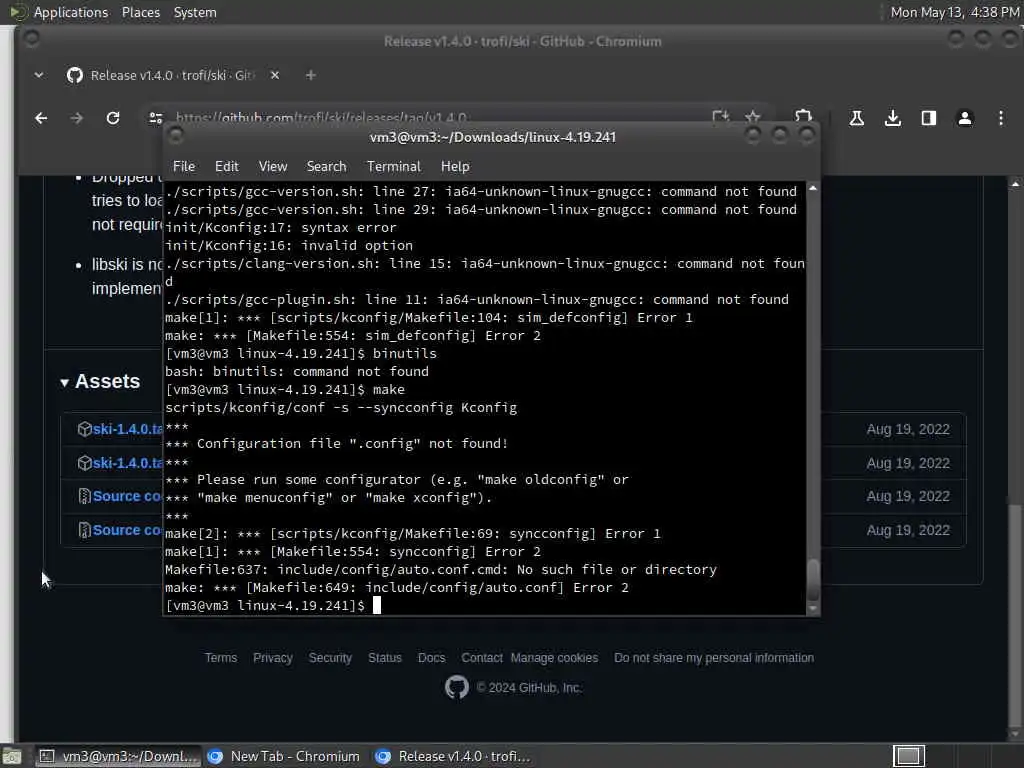Click the workspace switcher in bottom panel
This screenshot has width=1024, height=768.
908,756
